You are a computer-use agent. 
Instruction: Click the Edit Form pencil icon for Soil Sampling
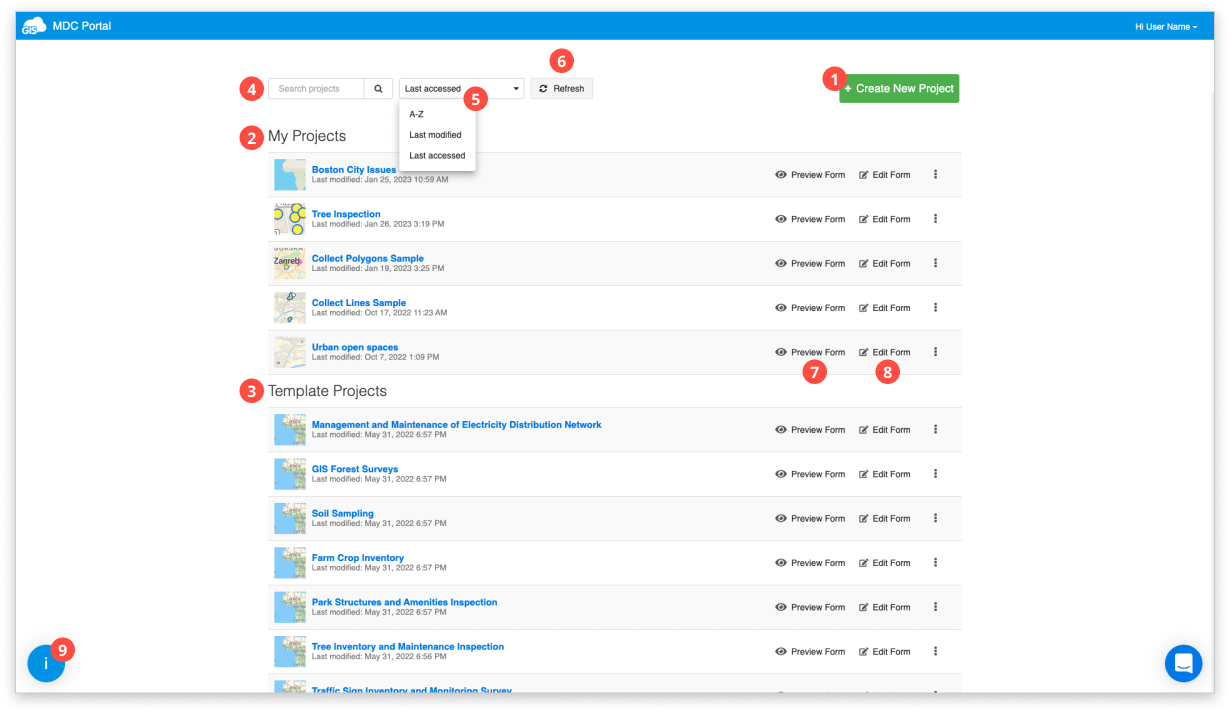click(865, 518)
